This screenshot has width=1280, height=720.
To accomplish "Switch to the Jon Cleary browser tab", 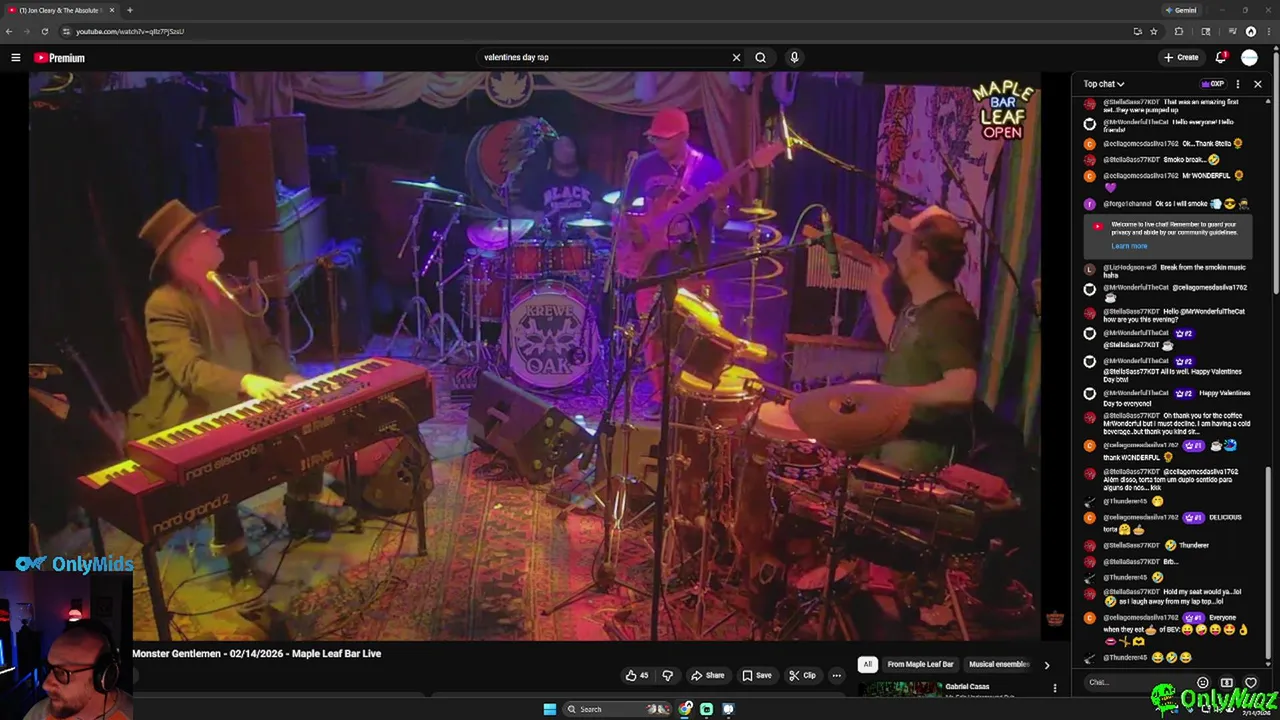I will pyautogui.click(x=60, y=10).
